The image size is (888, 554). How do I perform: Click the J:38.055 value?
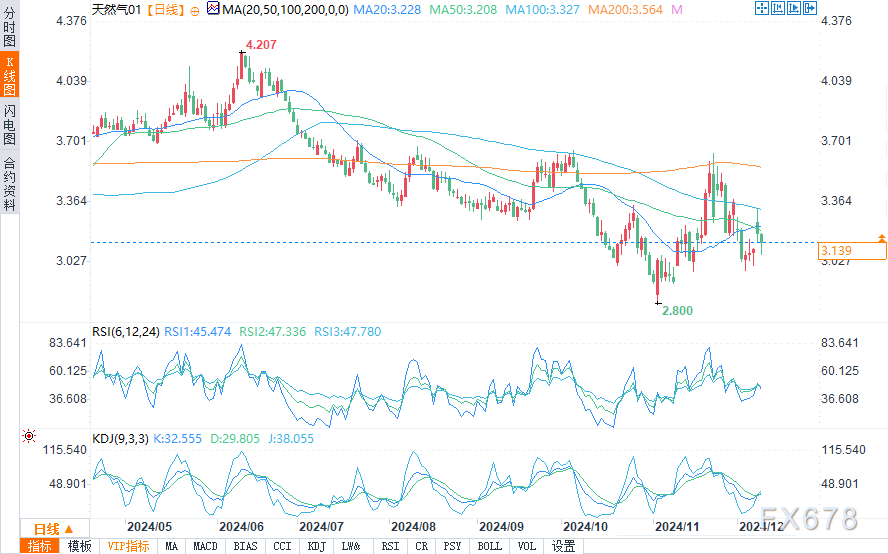pos(291,438)
